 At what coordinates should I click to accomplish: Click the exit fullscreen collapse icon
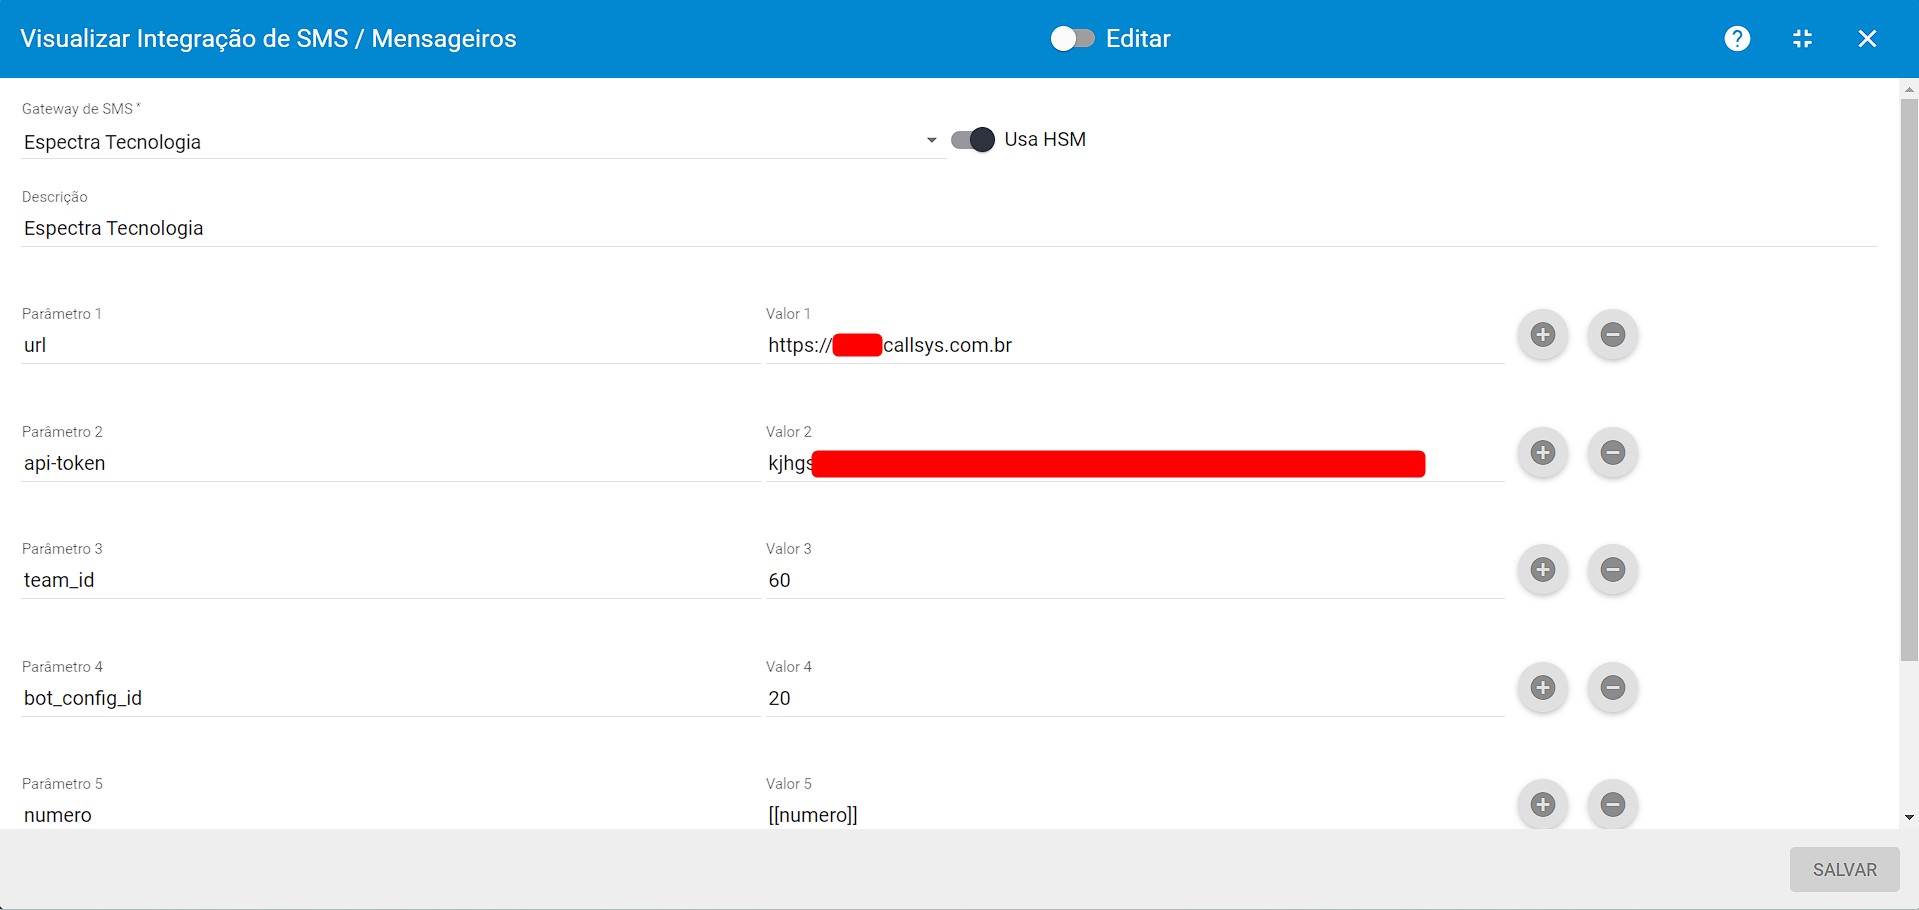tap(1802, 39)
